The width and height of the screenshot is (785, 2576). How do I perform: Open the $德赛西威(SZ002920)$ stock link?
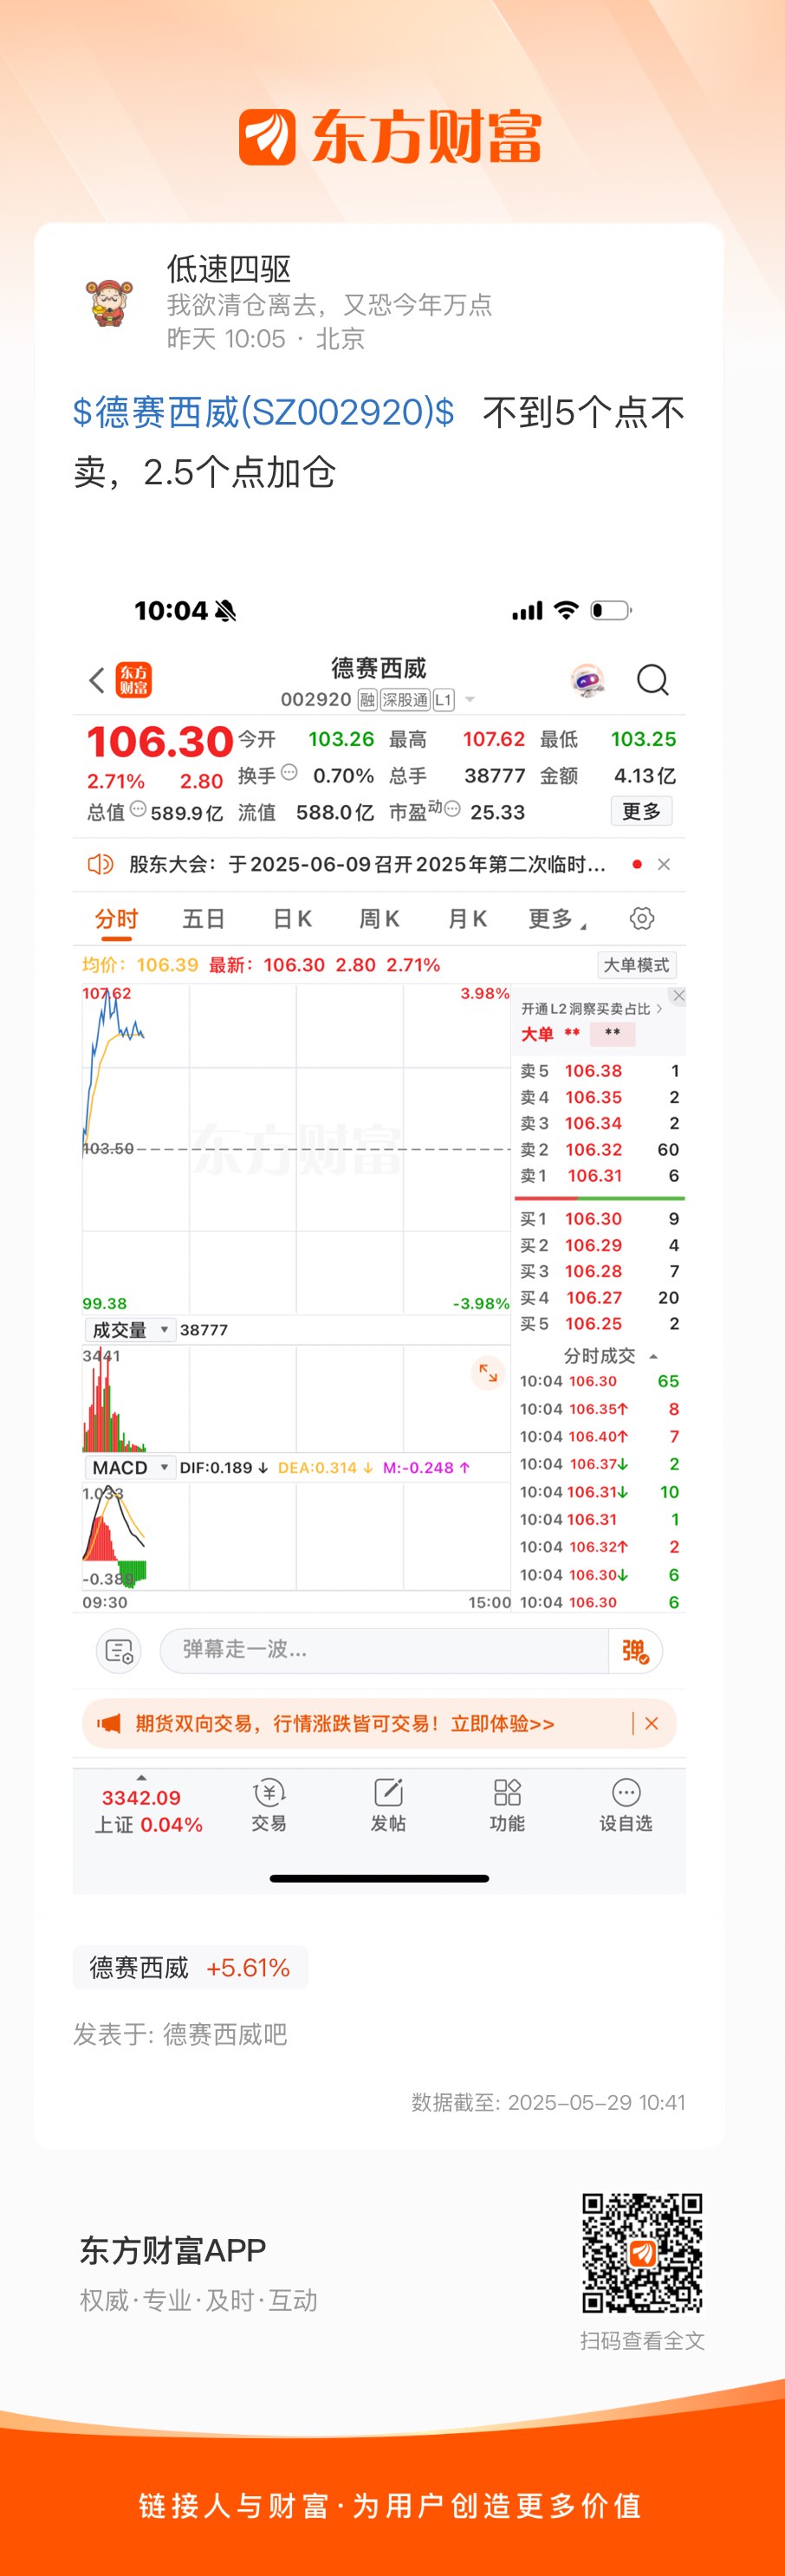(264, 412)
